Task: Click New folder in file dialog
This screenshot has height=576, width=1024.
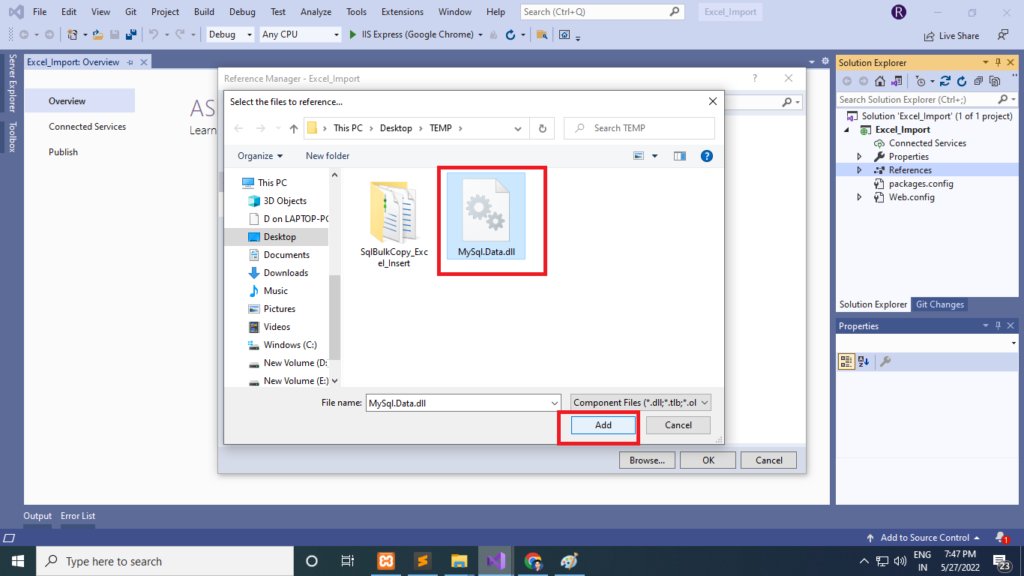Action: (x=327, y=156)
